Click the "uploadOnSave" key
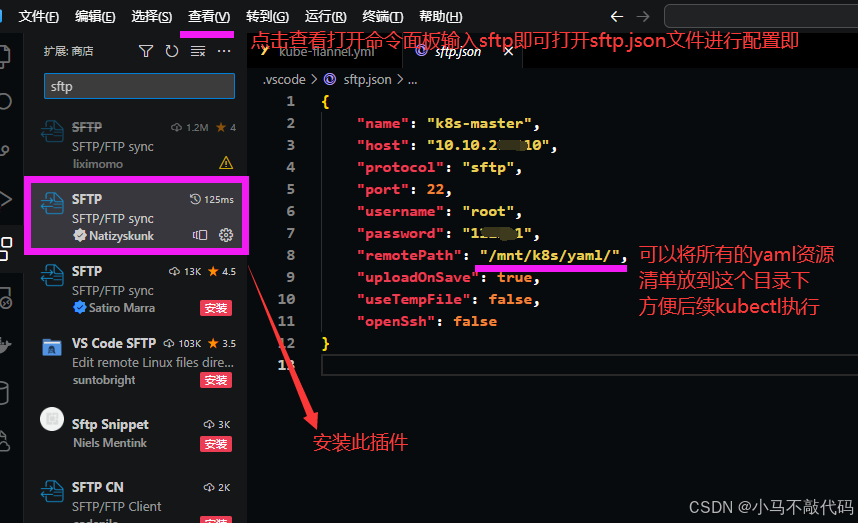The width and height of the screenshot is (858, 523). [418, 277]
